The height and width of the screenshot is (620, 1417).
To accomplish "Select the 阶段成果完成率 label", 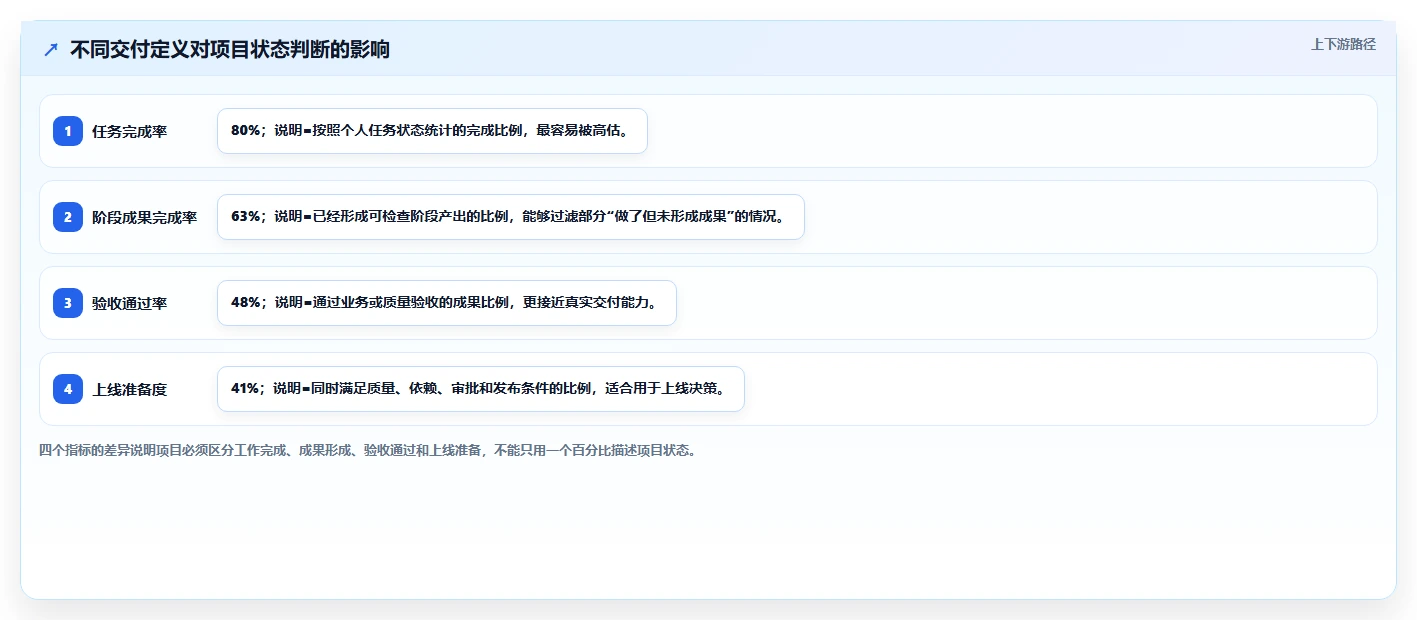I will 144,218.
